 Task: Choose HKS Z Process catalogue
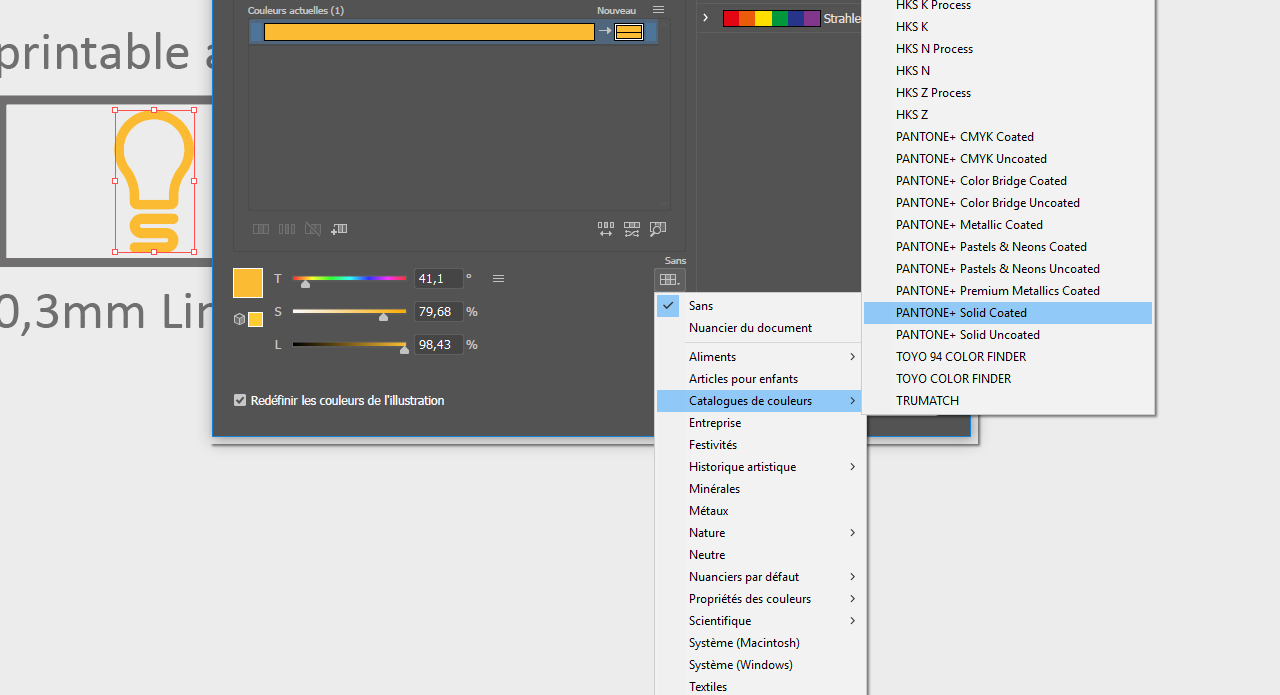[x=1008, y=93]
